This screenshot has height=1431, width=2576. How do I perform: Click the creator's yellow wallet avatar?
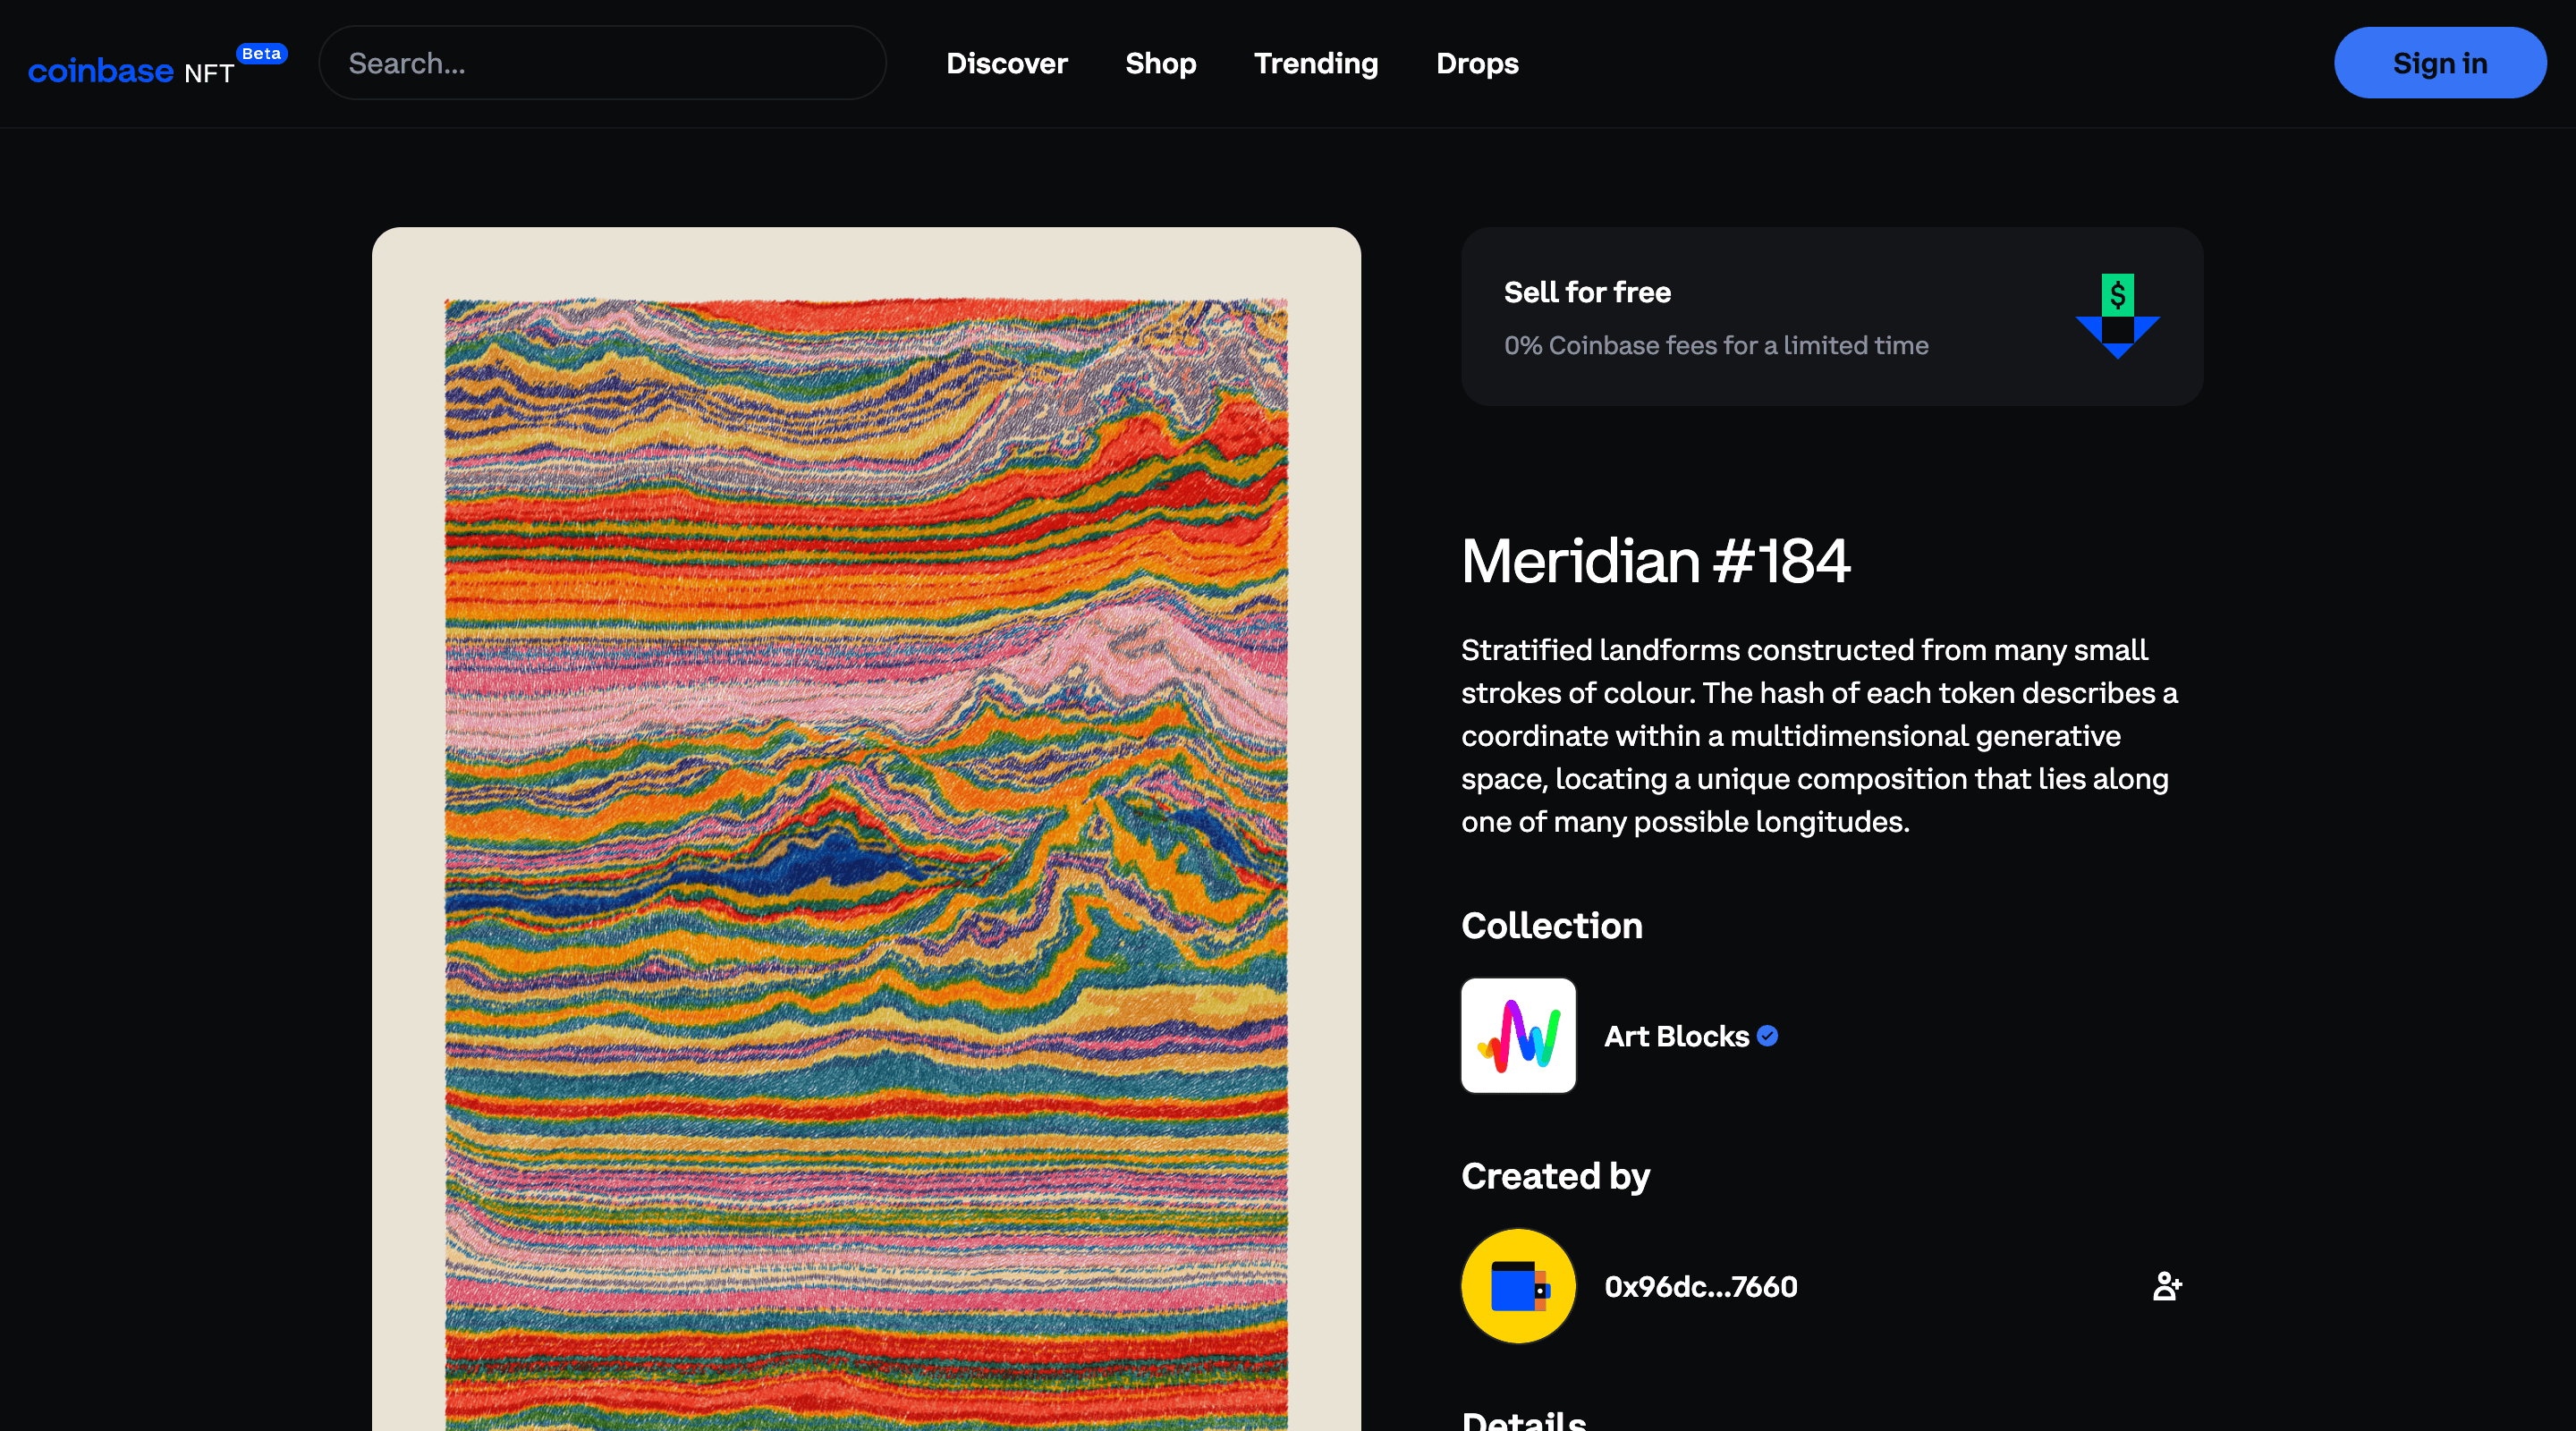(1517, 1286)
